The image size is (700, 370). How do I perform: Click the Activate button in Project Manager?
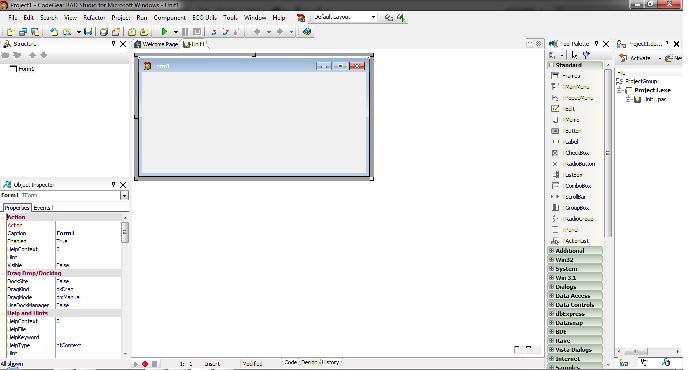coord(636,58)
